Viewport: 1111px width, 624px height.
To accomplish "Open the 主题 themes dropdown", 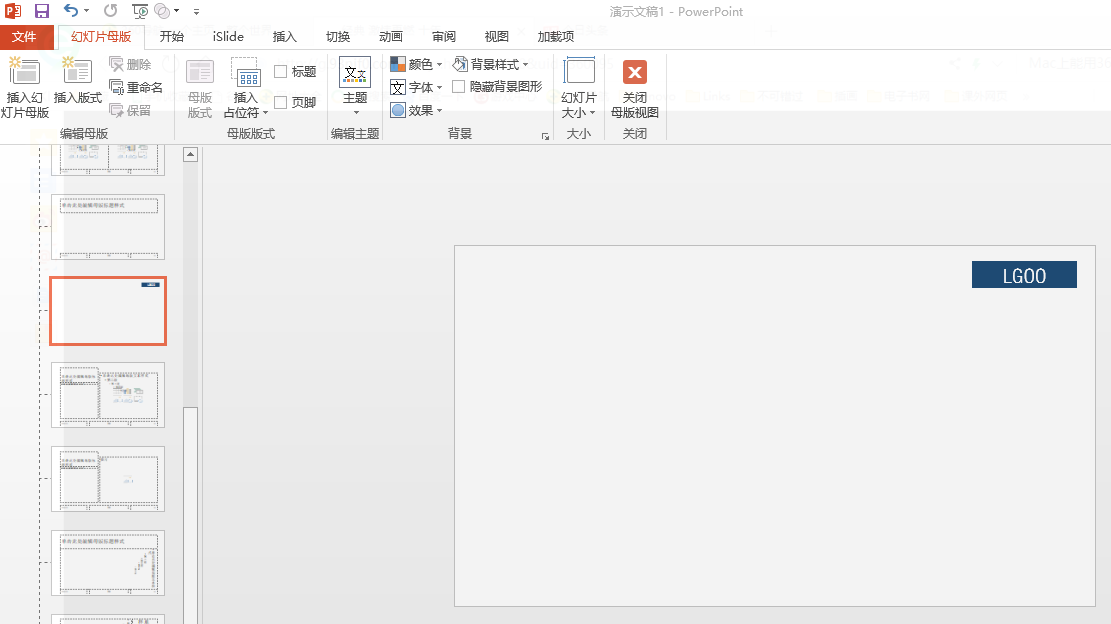I will click(x=355, y=86).
